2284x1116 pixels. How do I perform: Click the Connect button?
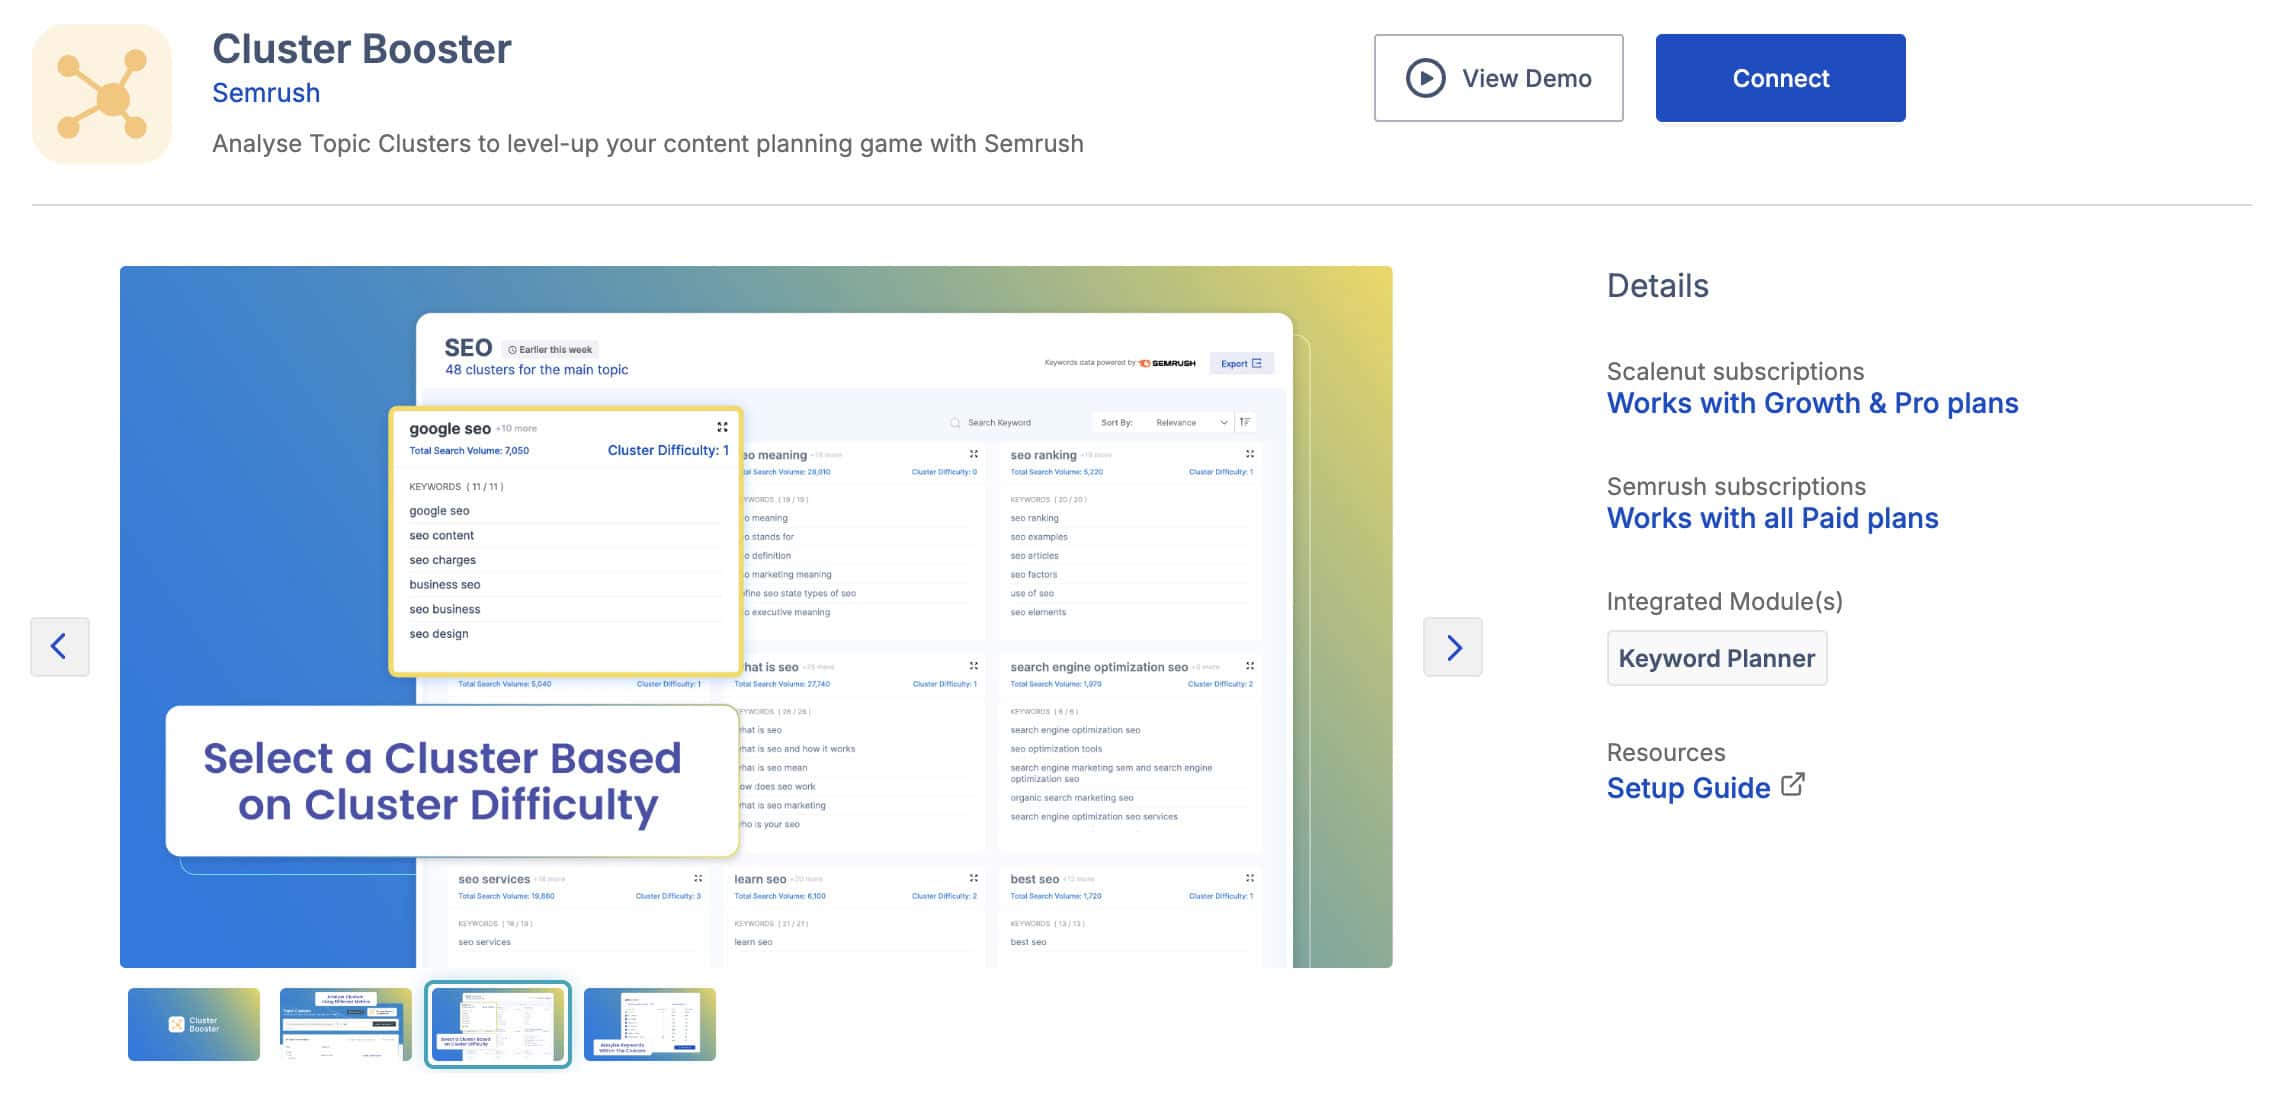(1780, 78)
